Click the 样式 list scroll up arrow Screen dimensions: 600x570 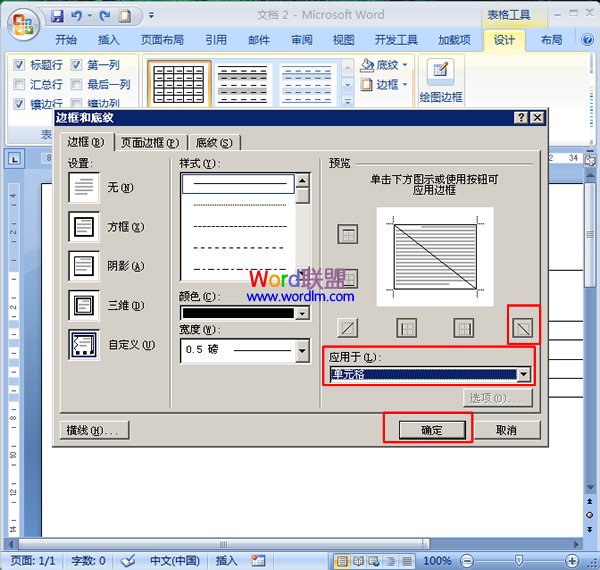click(x=302, y=181)
